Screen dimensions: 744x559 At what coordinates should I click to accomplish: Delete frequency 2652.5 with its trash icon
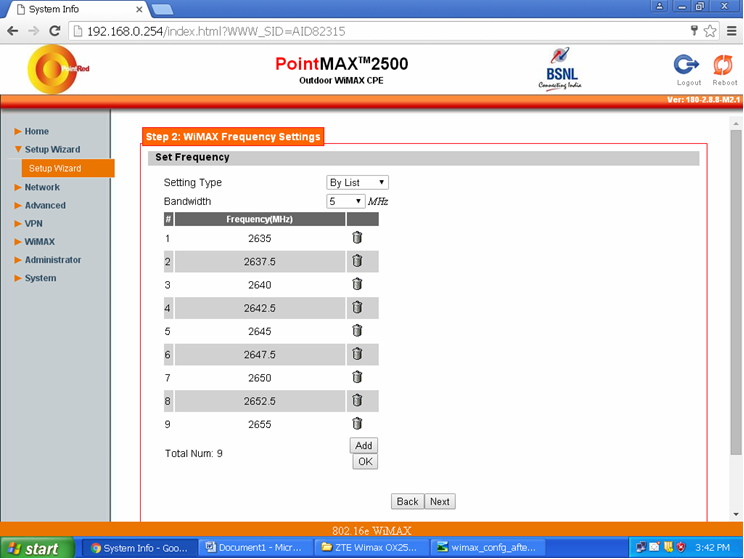[x=357, y=400]
